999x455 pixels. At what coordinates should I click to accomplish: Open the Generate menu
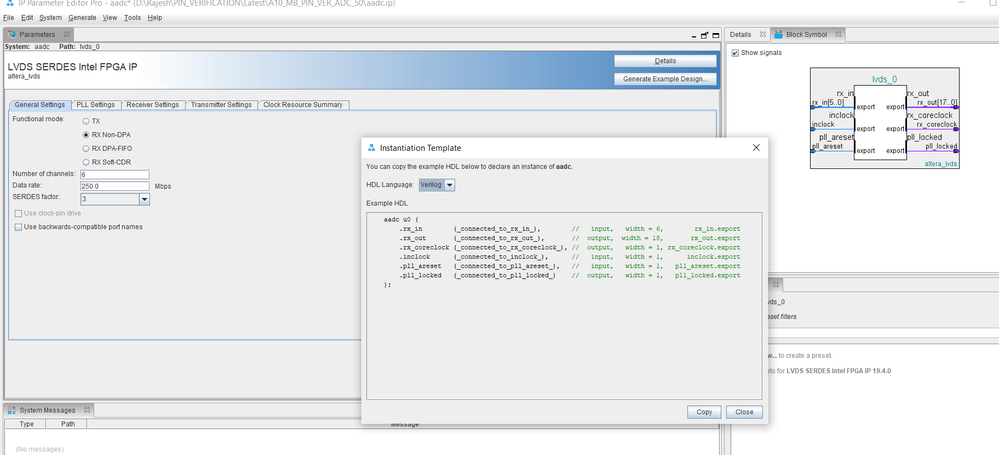[83, 18]
